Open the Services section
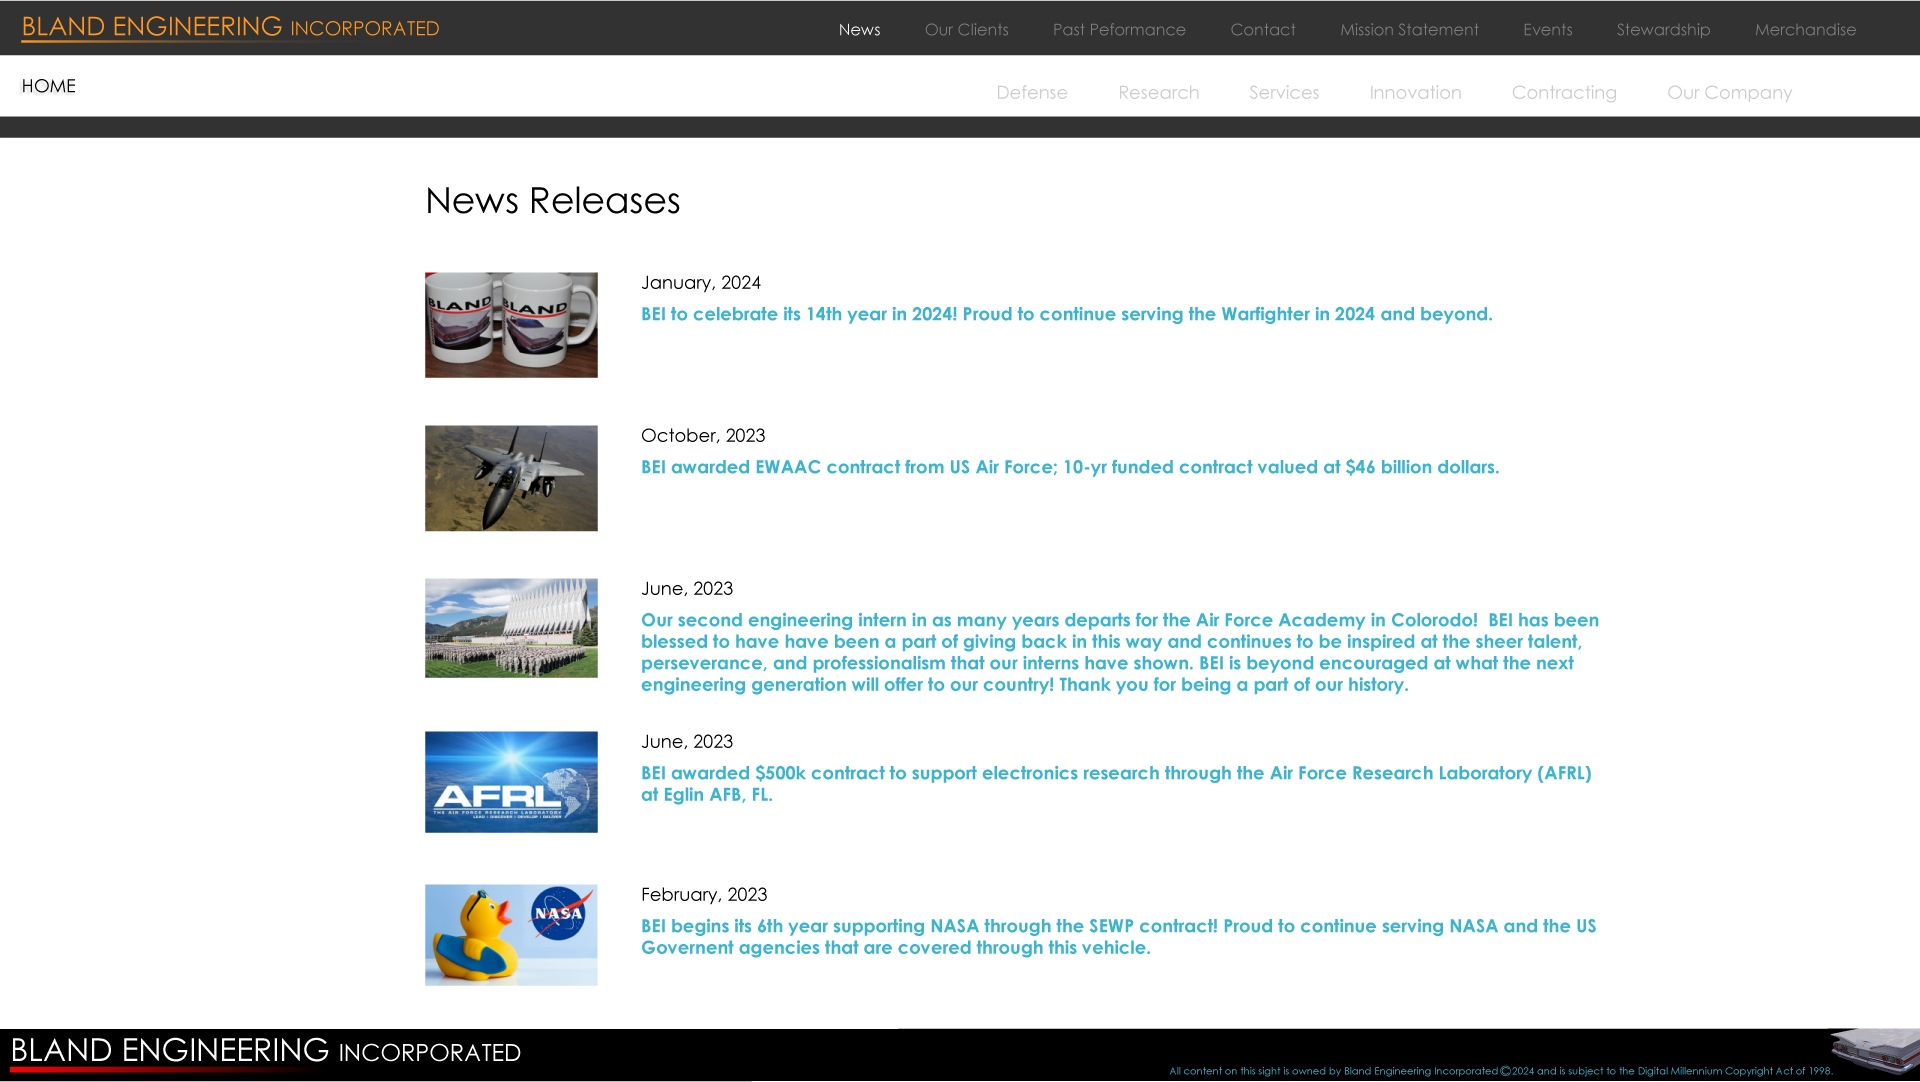 tap(1283, 92)
